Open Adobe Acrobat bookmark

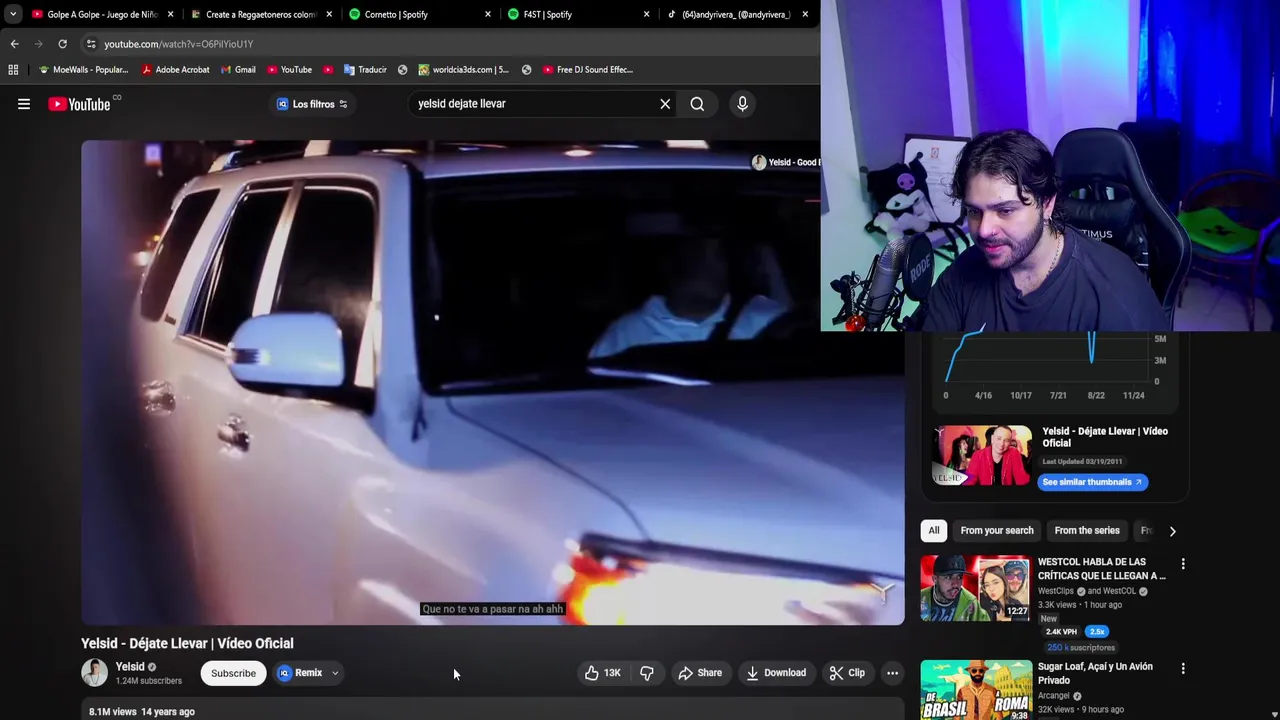coord(175,70)
